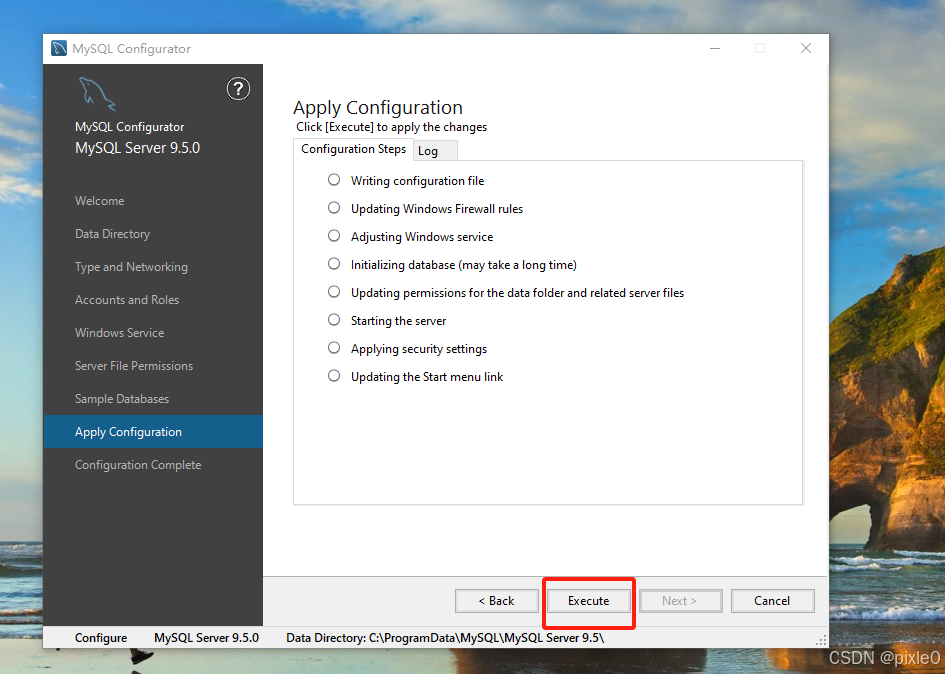Minimize the MySQL Configurator window
945x674 pixels.
(x=715, y=48)
